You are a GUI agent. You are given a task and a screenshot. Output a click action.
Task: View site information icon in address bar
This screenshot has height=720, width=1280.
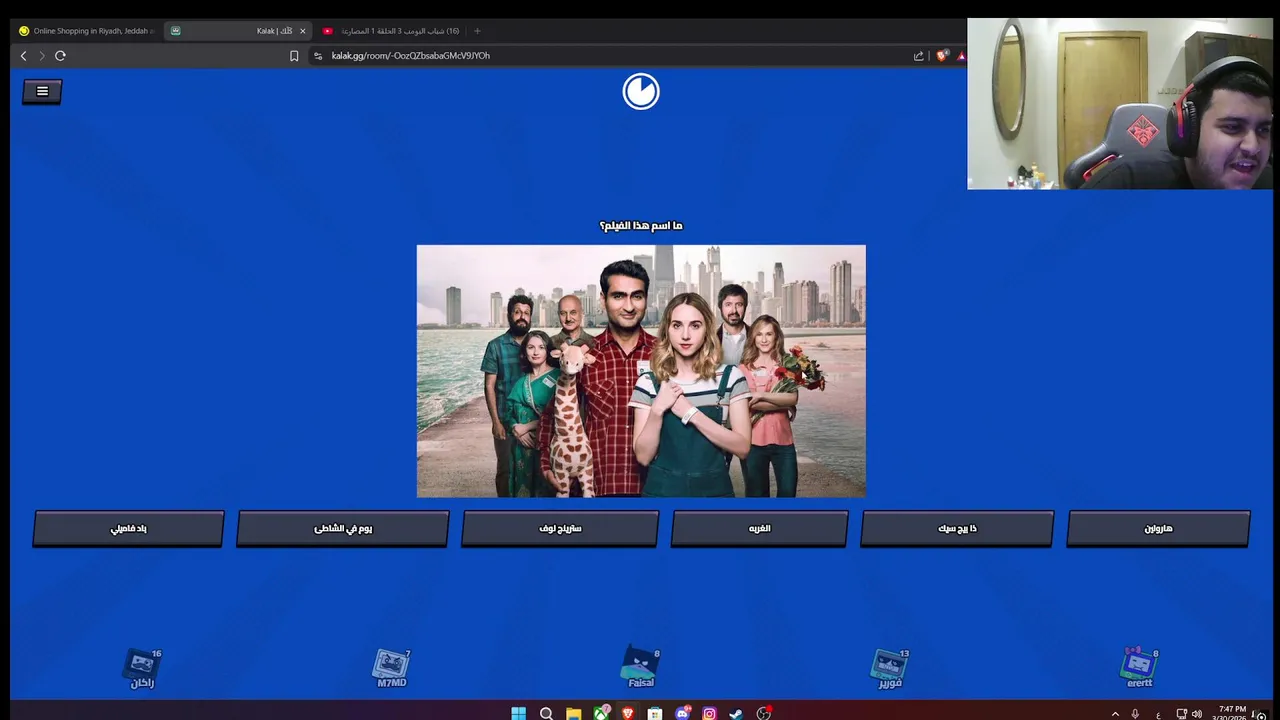pyautogui.click(x=318, y=56)
